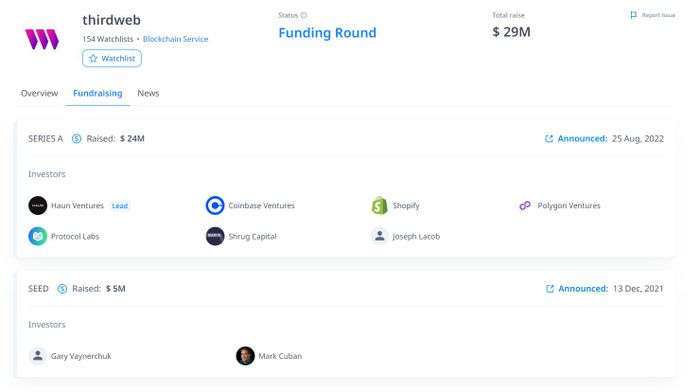Click the Report issue flag link
700x392 pixels.
653,15
